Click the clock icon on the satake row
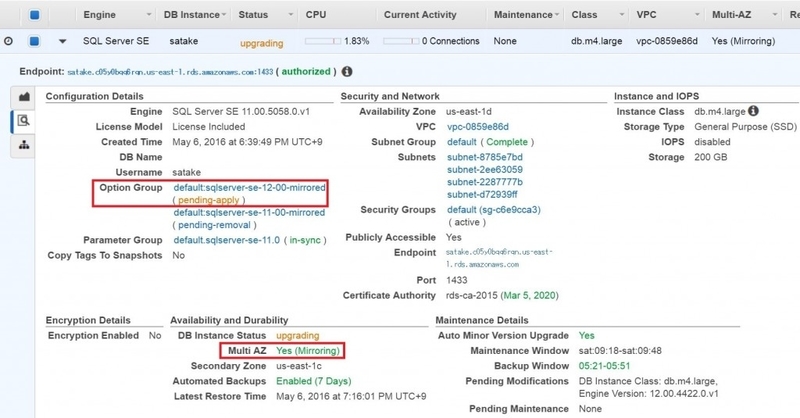 [8, 41]
